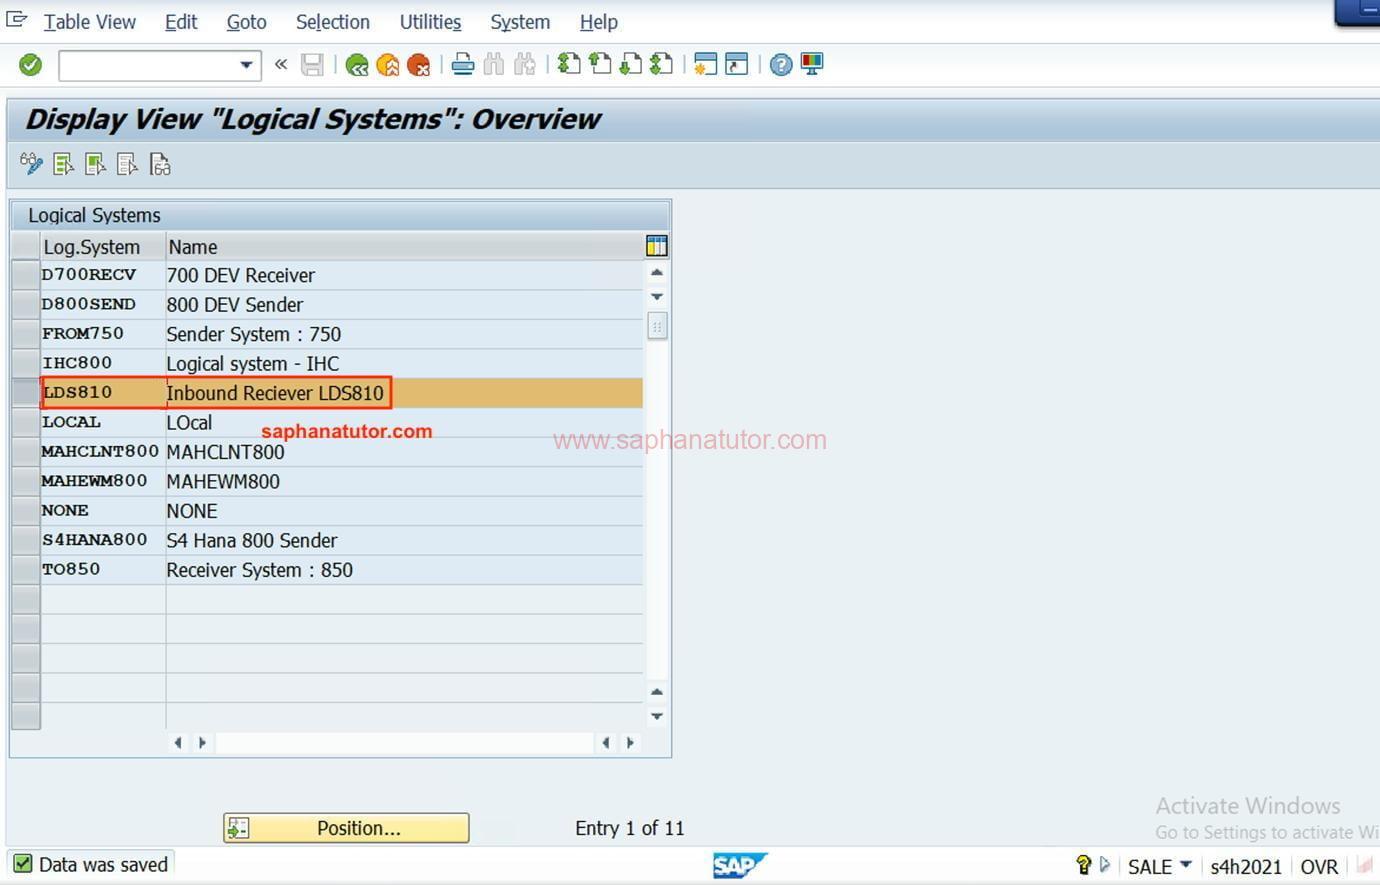The image size is (1380, 885).
Task: Open the Table View menu
Action: pos(90,22)
